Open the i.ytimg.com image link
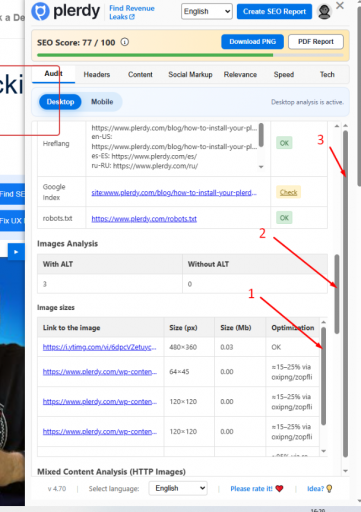Image resolution: width=361 pixels, height=512 pixels. [x=99, y=347]
